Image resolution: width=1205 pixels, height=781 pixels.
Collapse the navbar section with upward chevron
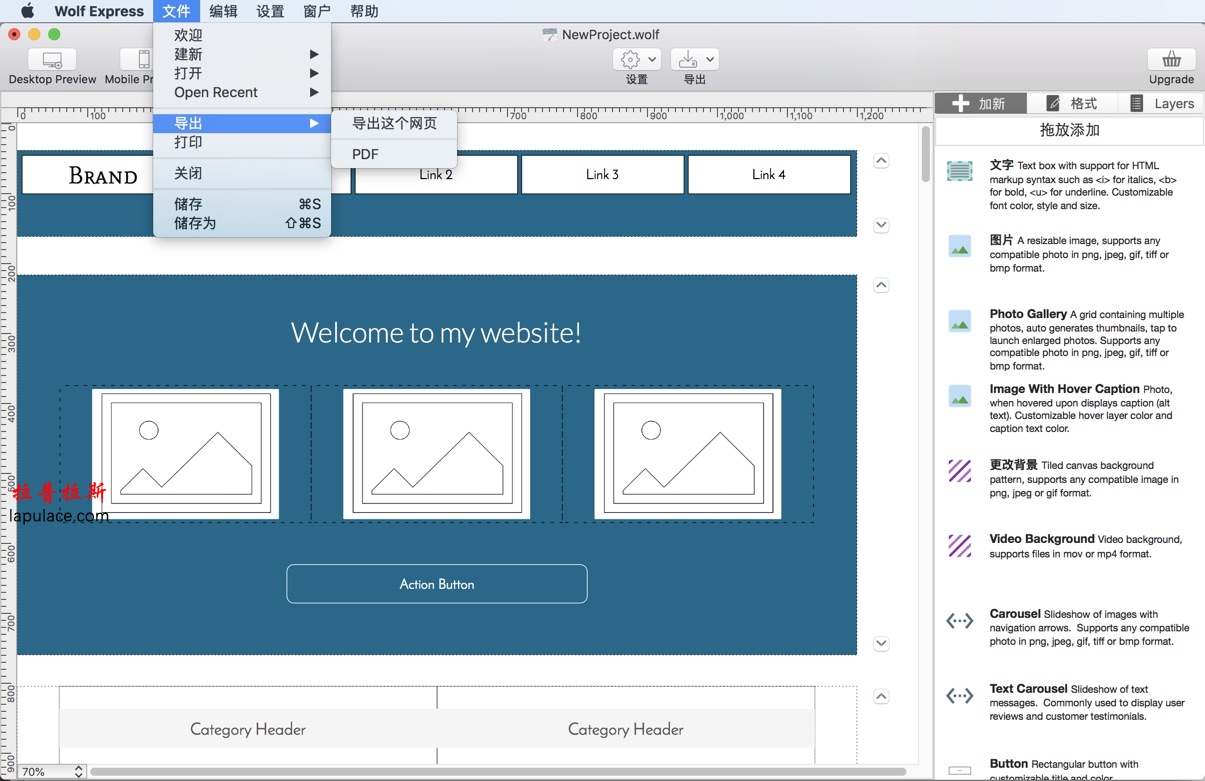[881, 158]
